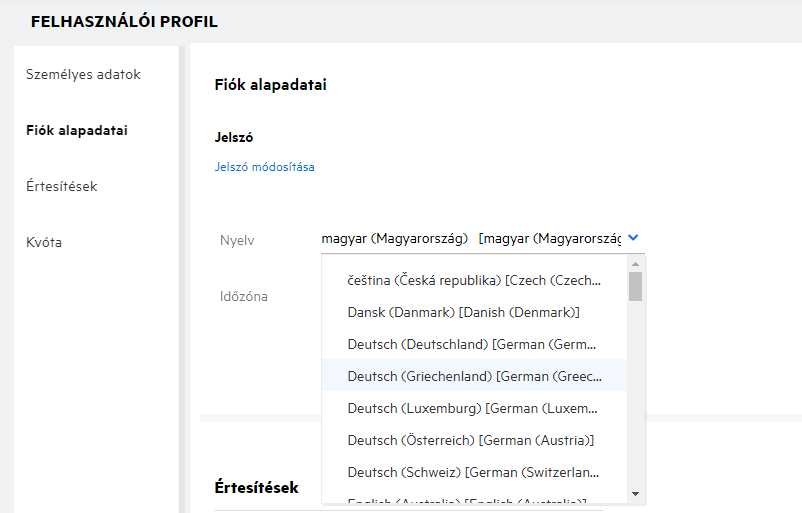Image resolution: width=802 pixels, height=513 pixels.
Task: Choose Deutsch (Griechenland) from the list
Action: coord(474,376)
